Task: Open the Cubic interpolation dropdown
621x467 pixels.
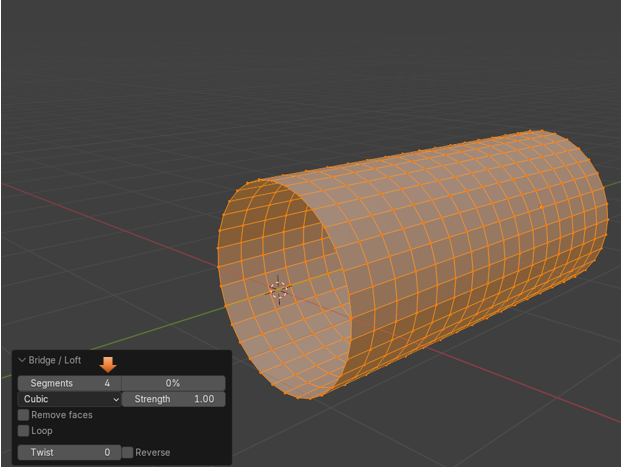Action: coord(69,399)
